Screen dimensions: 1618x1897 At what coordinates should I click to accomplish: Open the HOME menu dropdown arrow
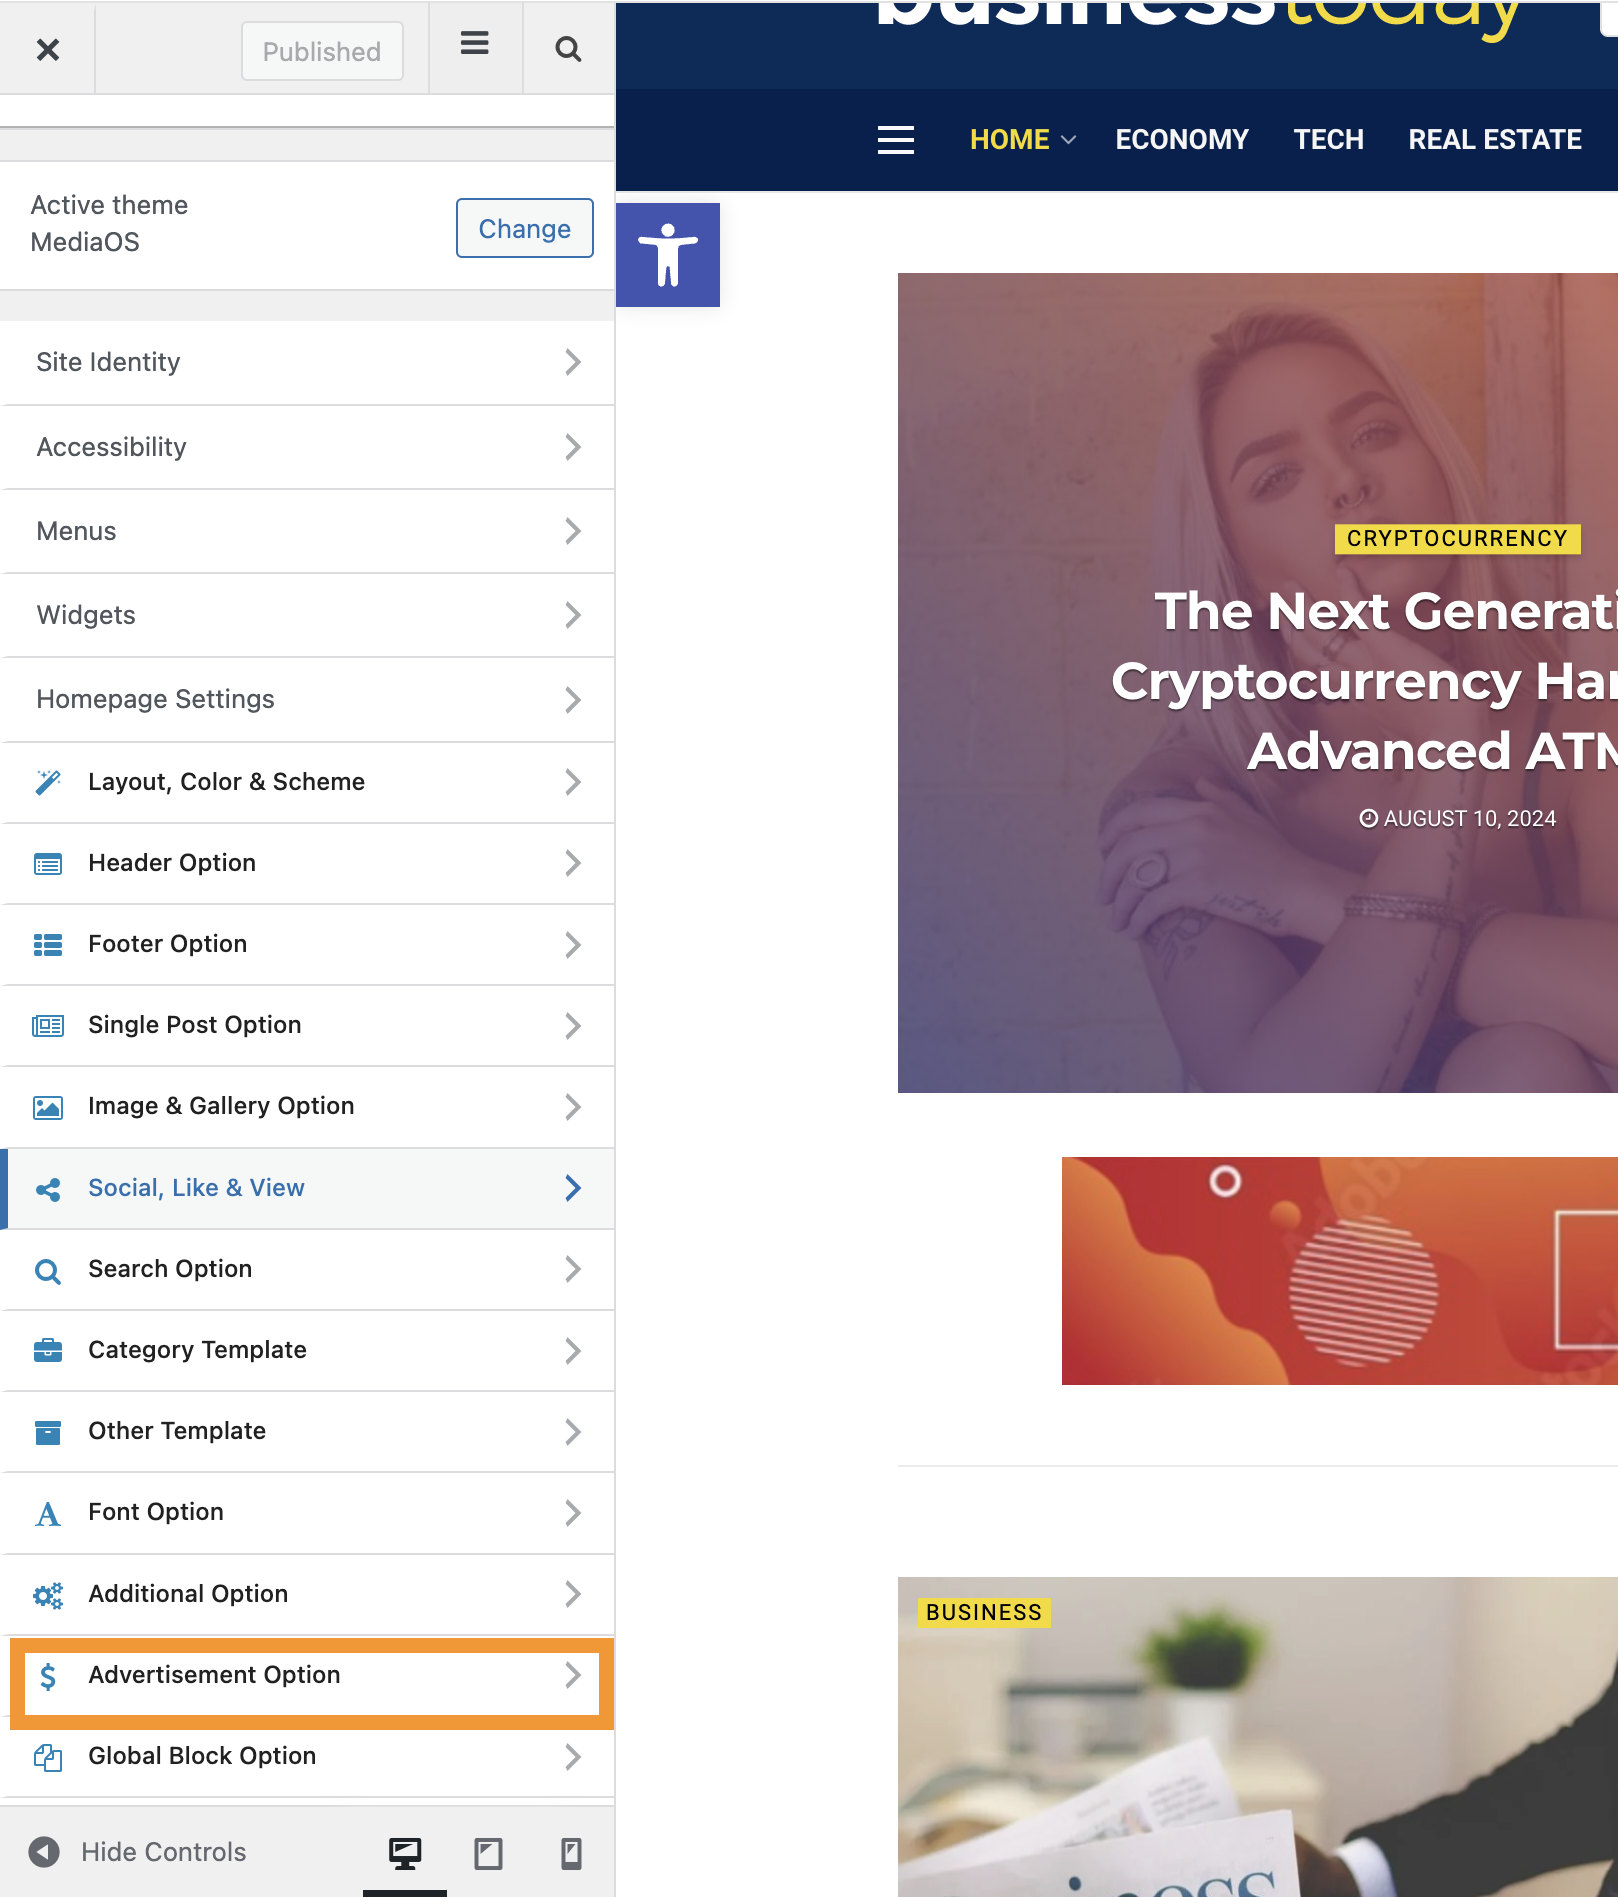[x=1069, y=140]
